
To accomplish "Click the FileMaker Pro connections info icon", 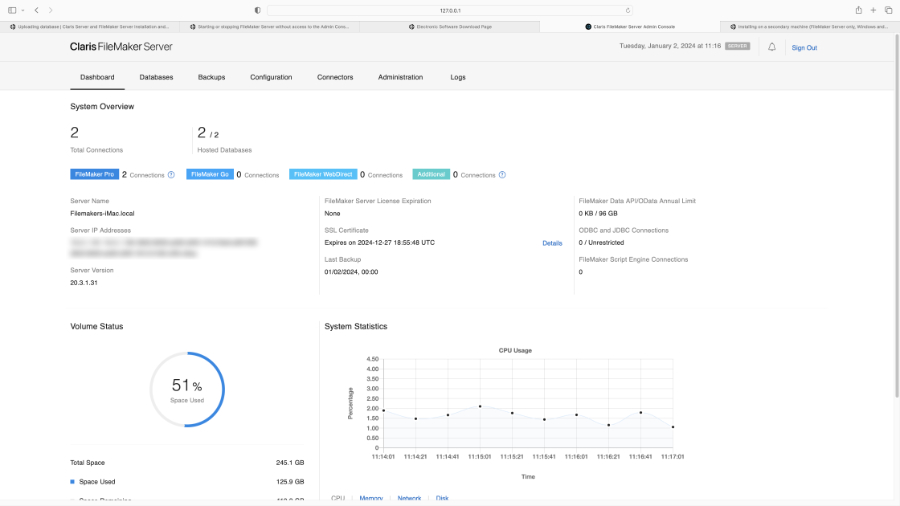I will coord(171,174).
